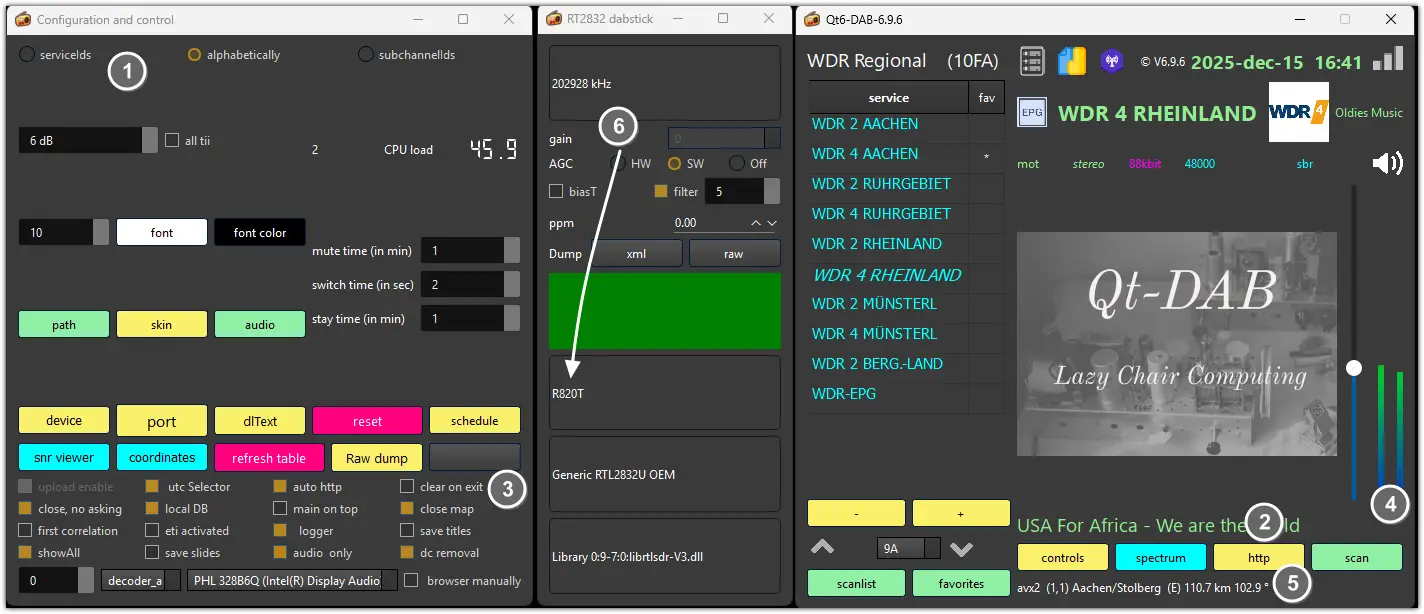Click the blue-yellow folders icon
The width and height of the screenshot is (1424, 614).
point(1072,61)
